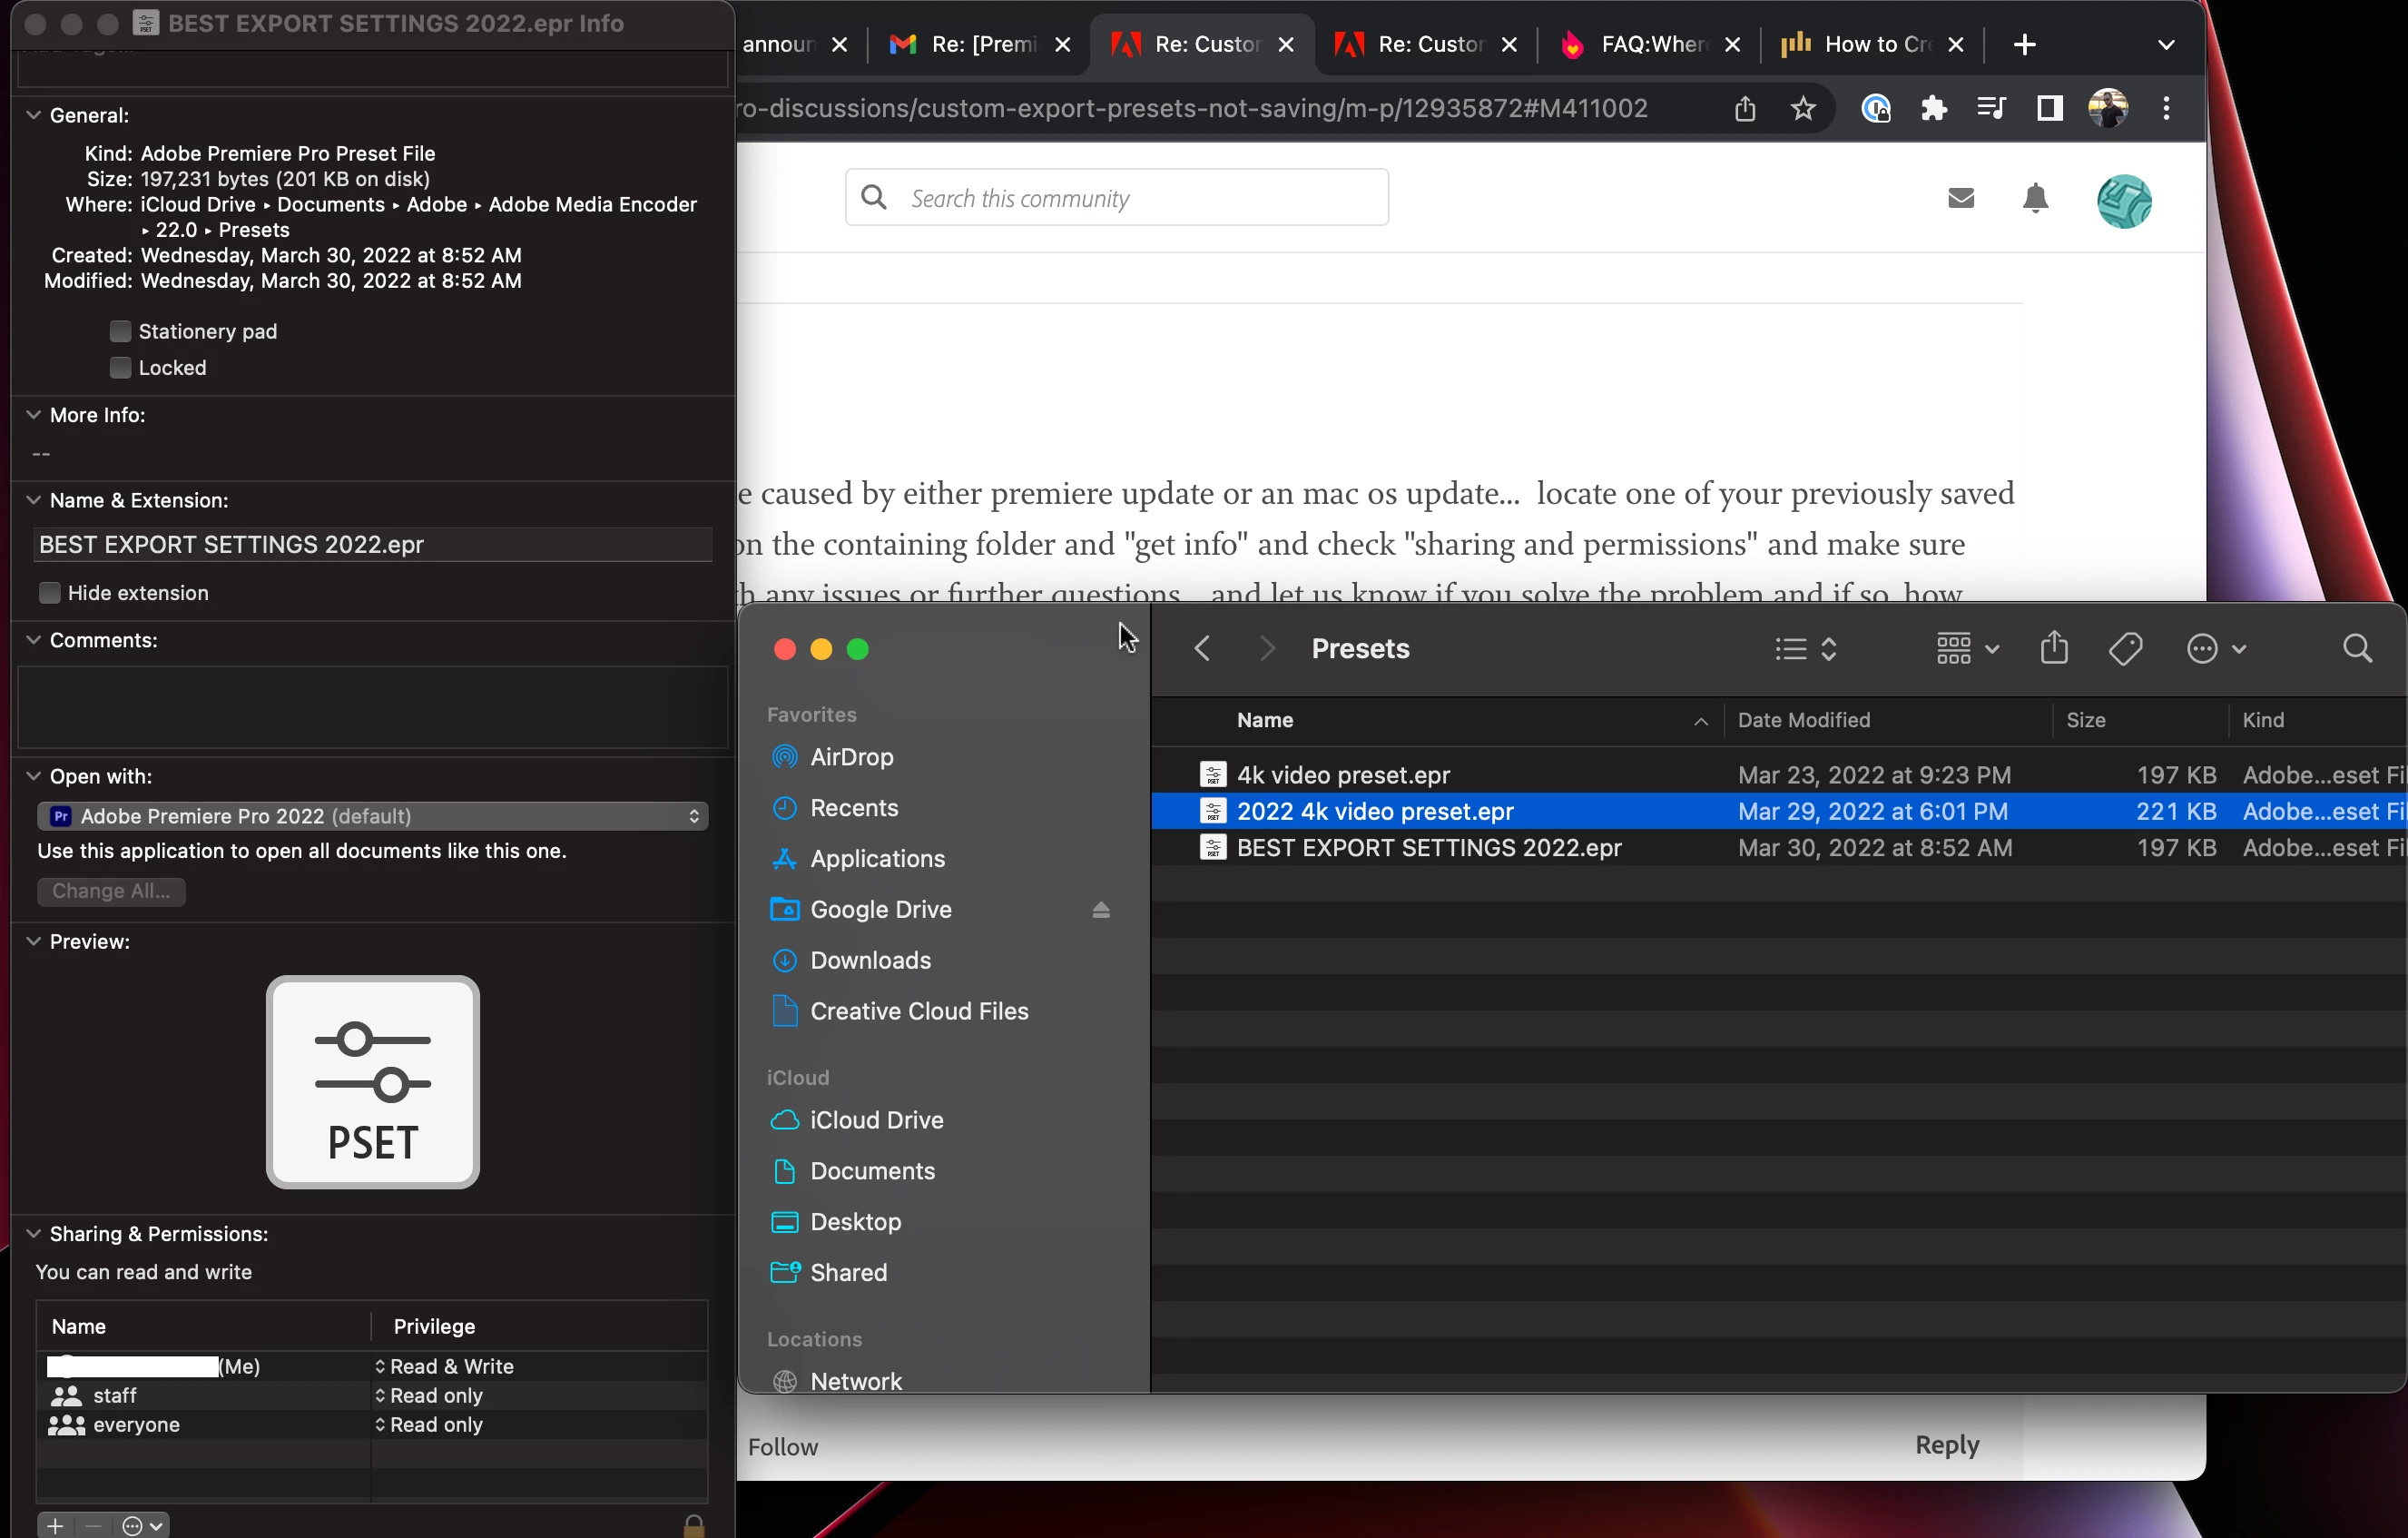The width and height of the screenshot is (2408, 1538).
Task: Bookmark page with the star icon
Action: (x=1802, y=108)
